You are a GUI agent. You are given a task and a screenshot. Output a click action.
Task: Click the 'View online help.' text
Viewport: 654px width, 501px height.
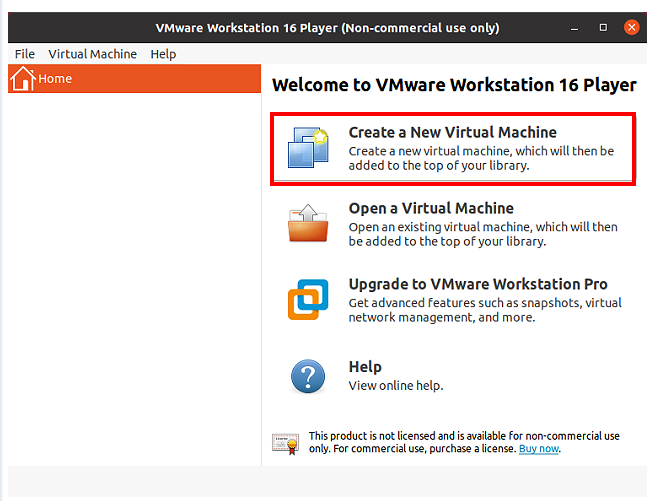396,385
